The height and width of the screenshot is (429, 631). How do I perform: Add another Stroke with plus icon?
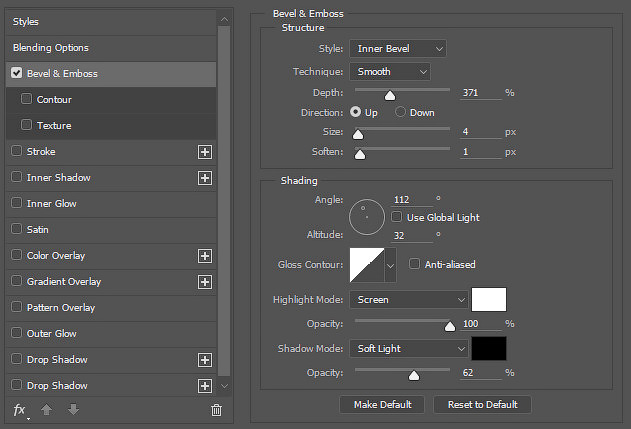(x=205, y=152)
